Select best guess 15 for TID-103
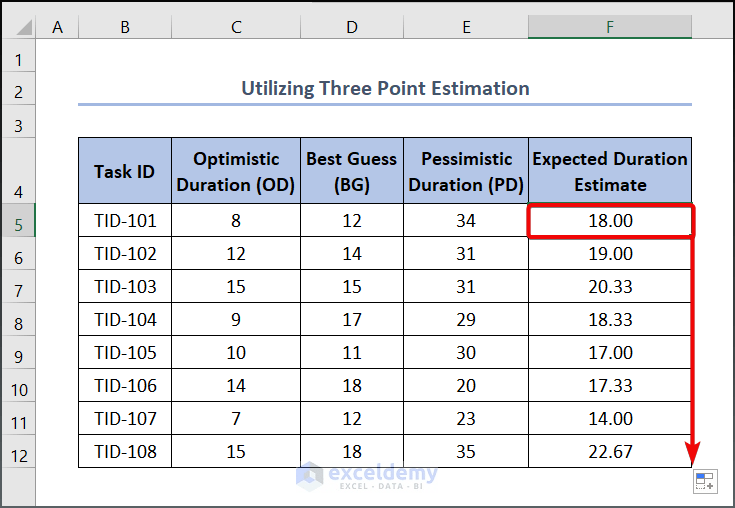Viewport: 735px width, 508px height. coord(352,286)
